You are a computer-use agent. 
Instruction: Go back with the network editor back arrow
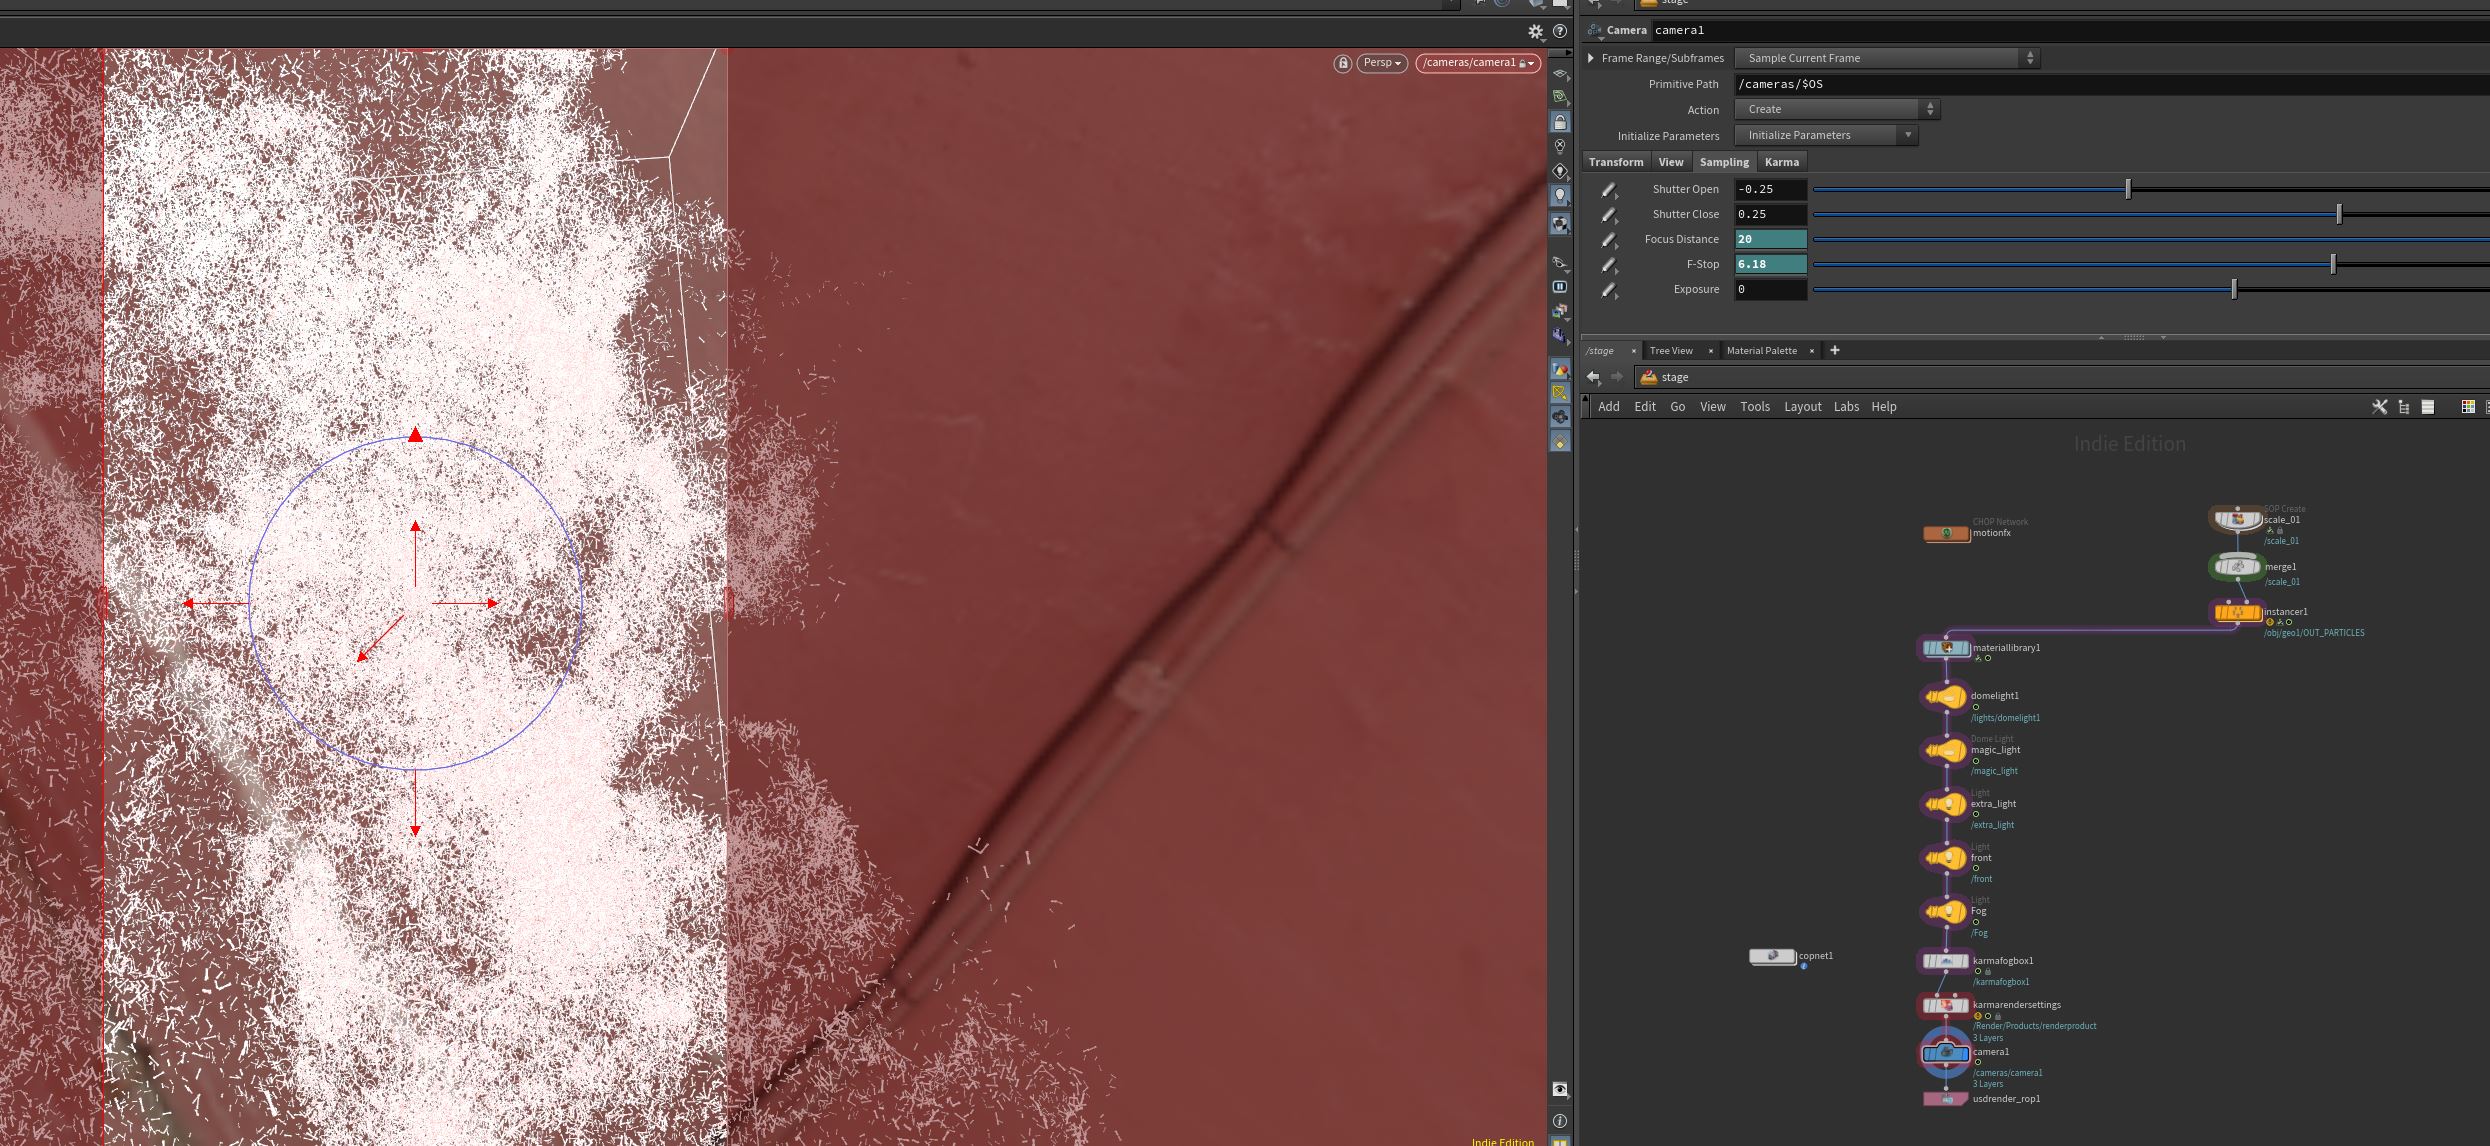tap(1593, 377)
